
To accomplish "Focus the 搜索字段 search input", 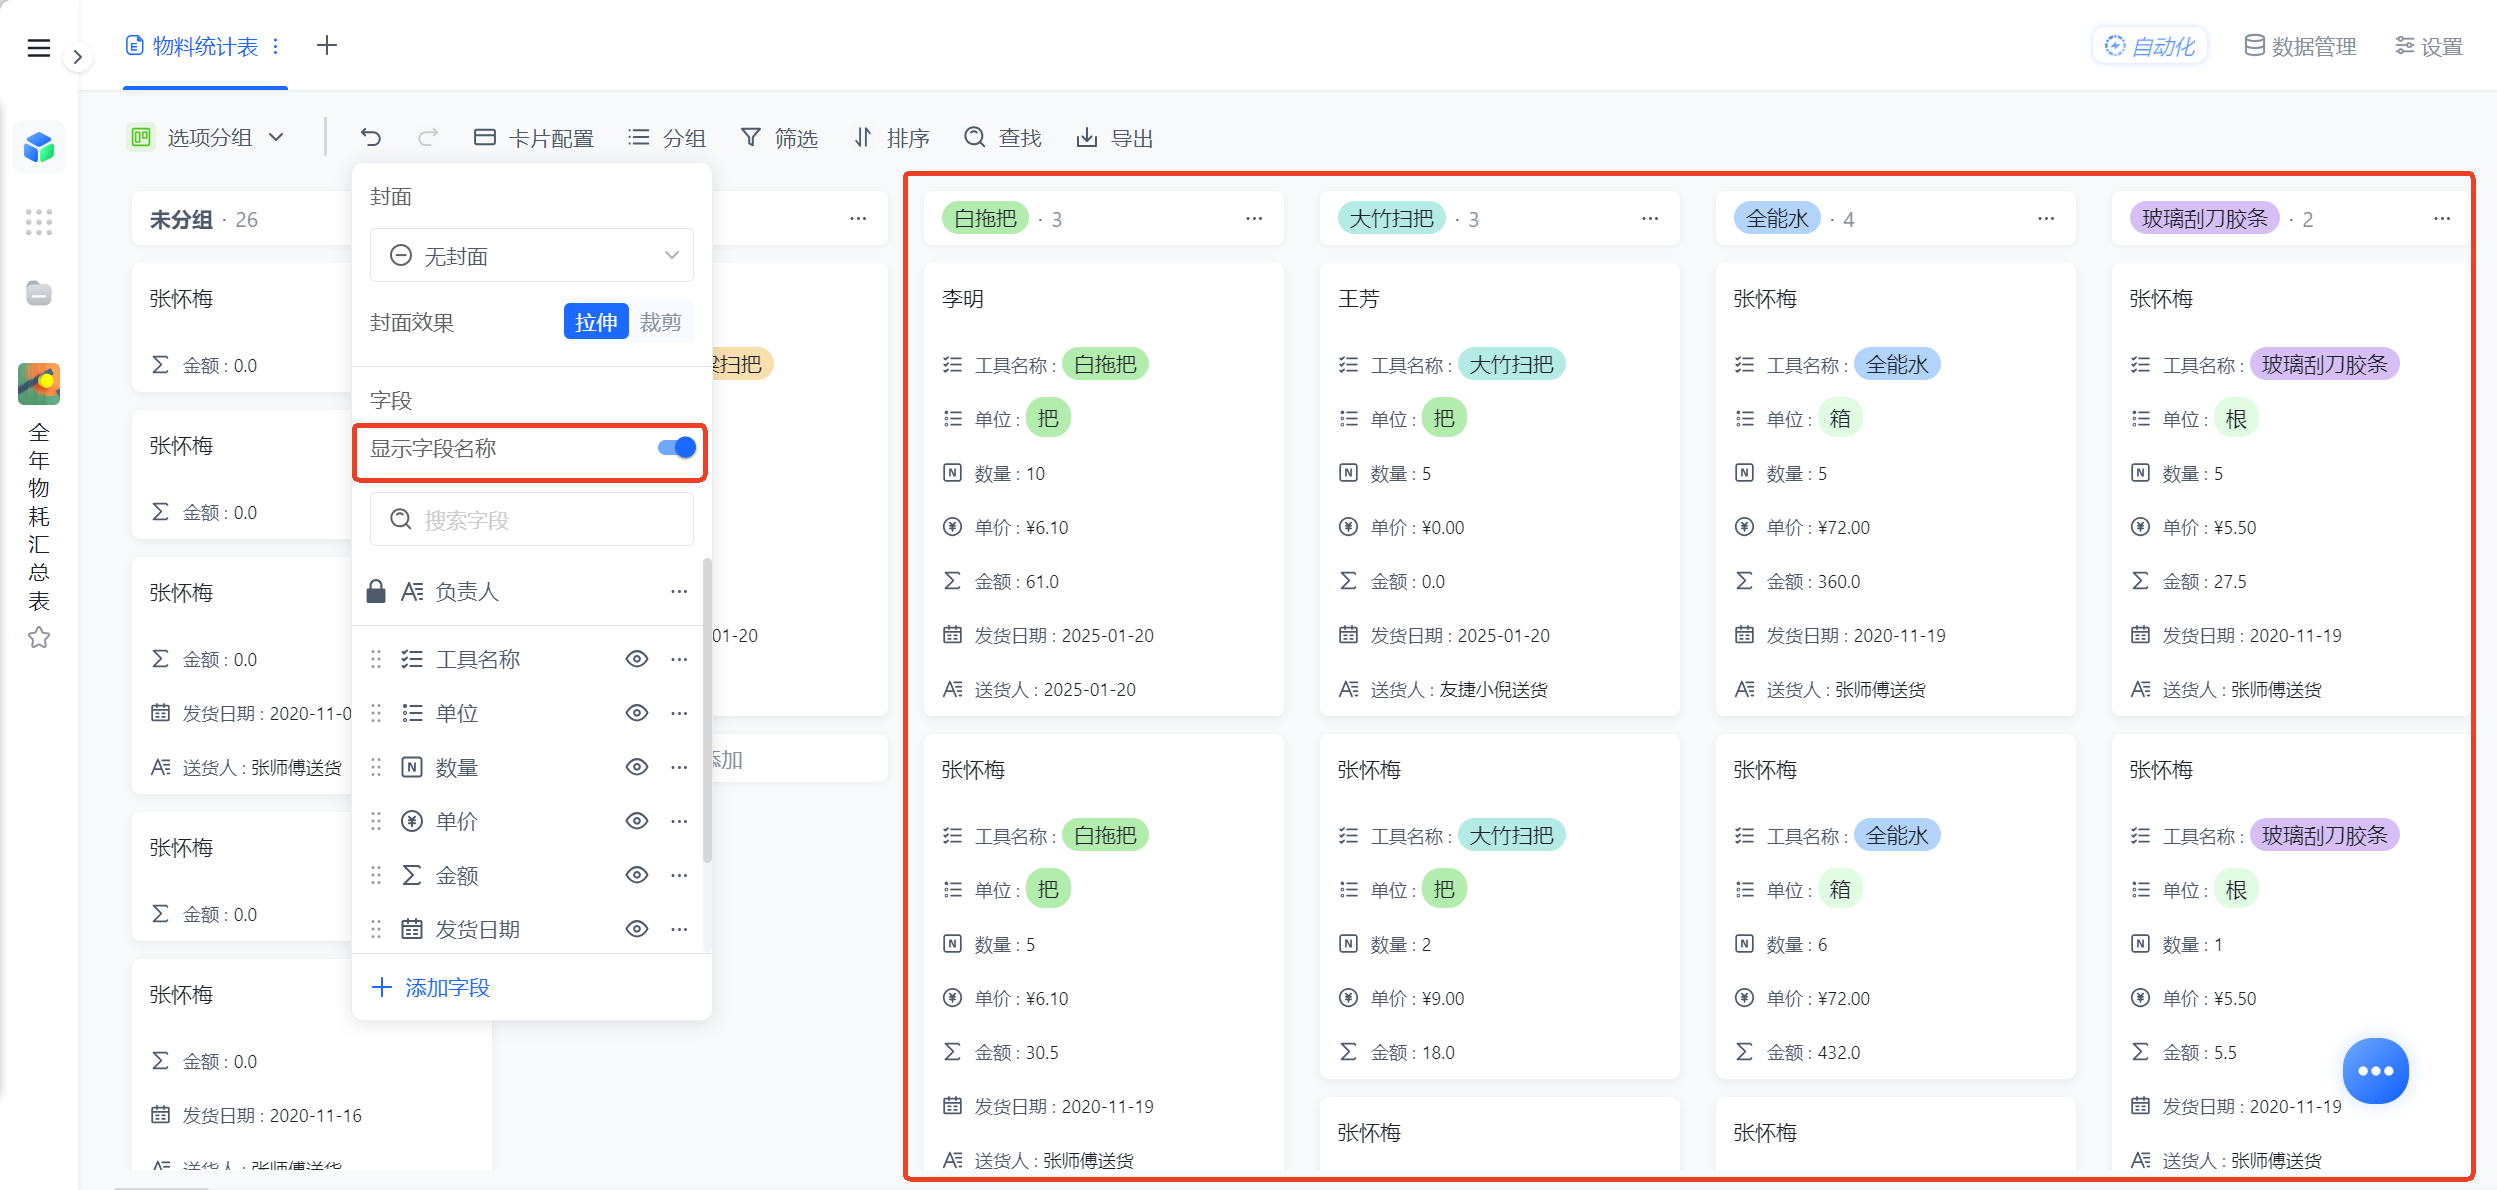I will point(532,519).
